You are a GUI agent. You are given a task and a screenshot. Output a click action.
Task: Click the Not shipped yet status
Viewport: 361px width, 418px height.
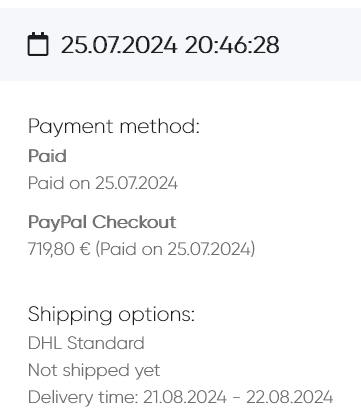[94, 370]
